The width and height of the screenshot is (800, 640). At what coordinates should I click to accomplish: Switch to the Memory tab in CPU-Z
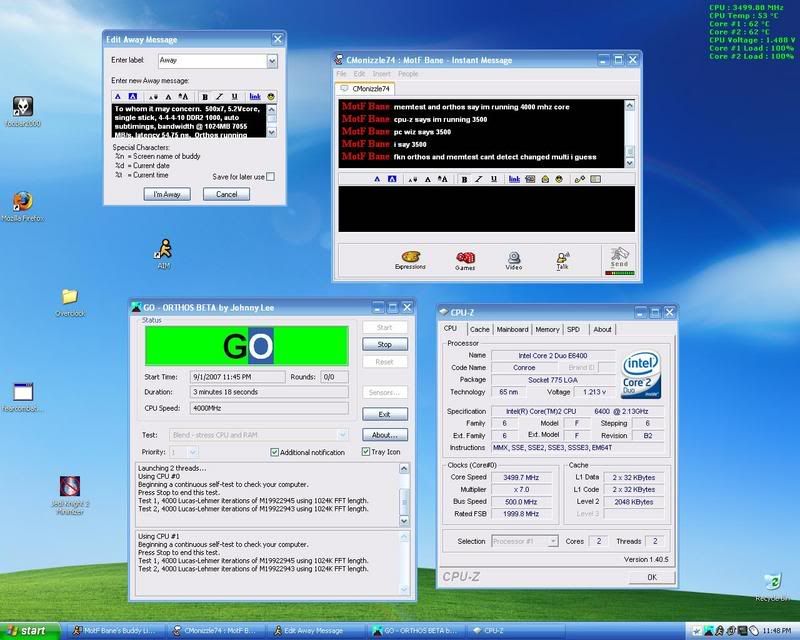click(x=547, y=330)
